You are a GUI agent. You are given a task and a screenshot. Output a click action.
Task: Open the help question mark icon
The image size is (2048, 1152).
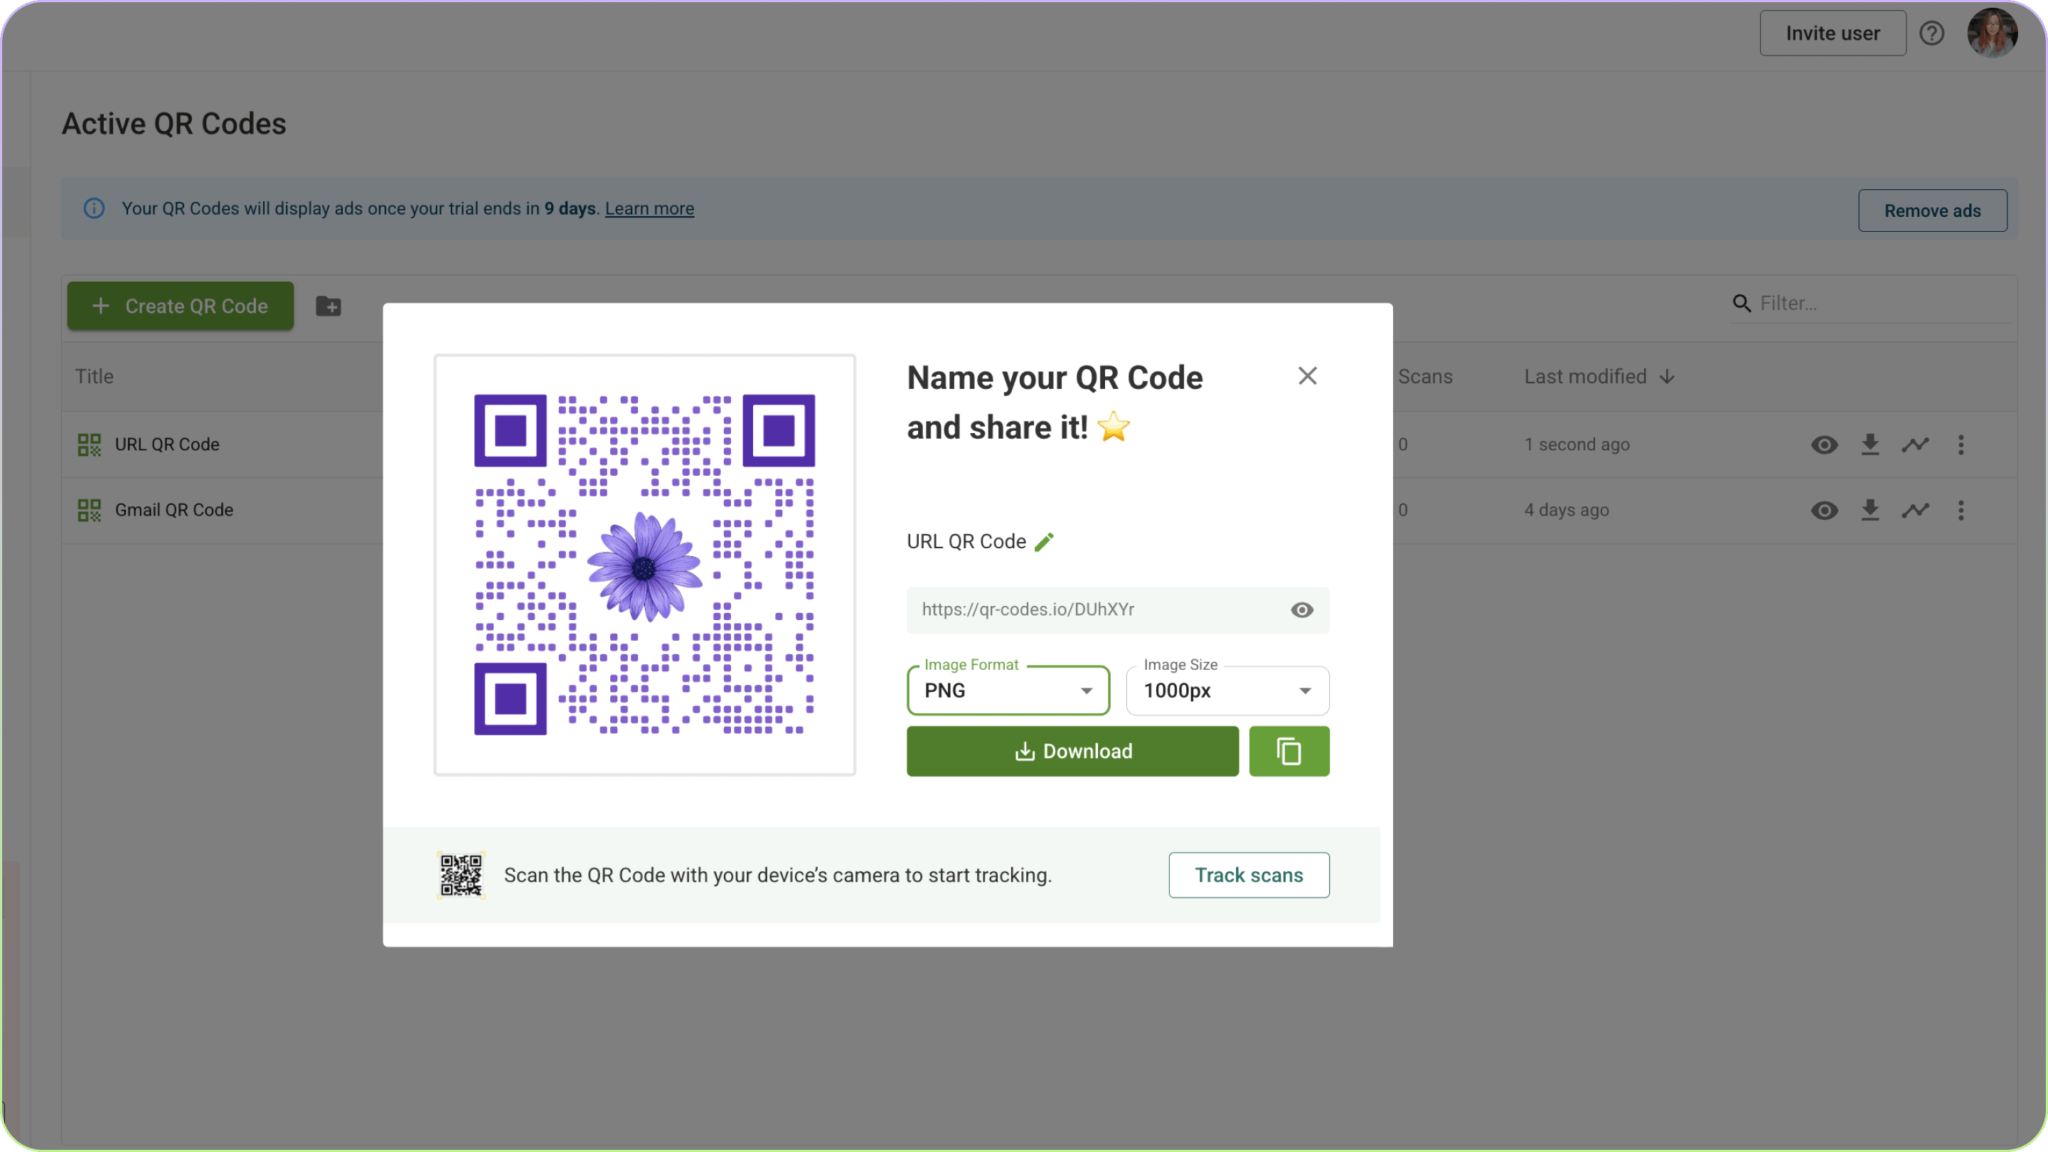click(x=1932, y=33)
